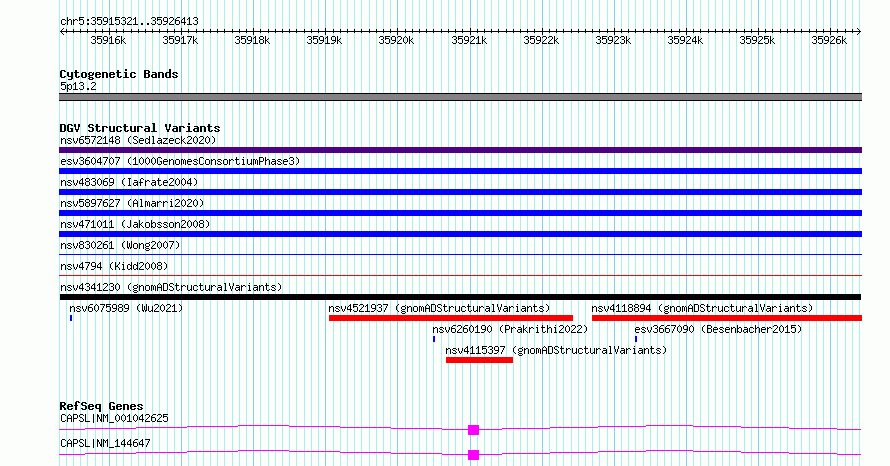This screenshot has height=466, width=890.
Task: Click the 35918k ruler tick label
Action: tap(252, 40)
